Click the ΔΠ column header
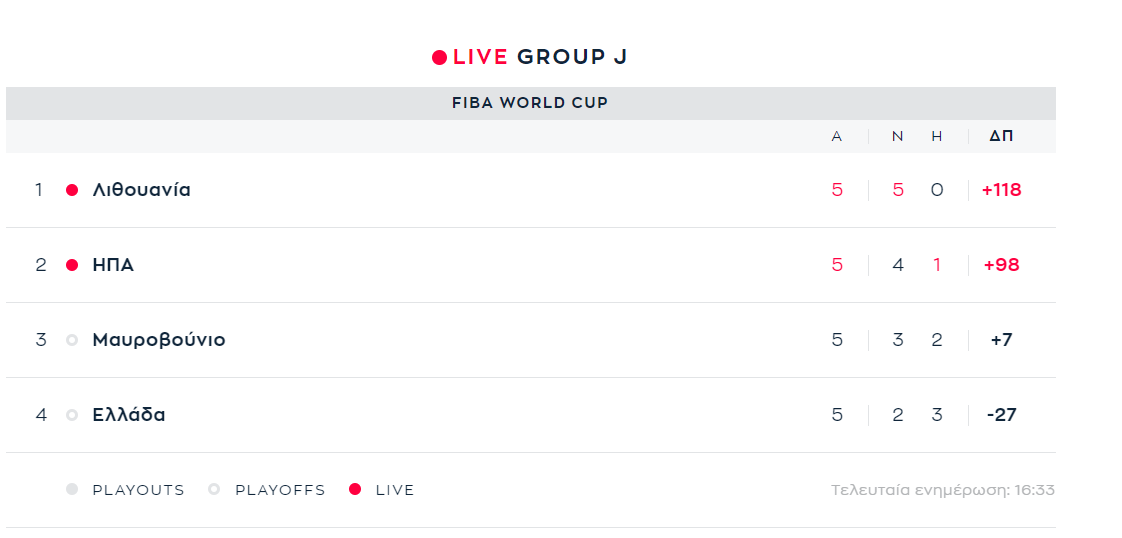Screen dimensions: 1122x538 pyautogui.click(x=1001, y=136)
